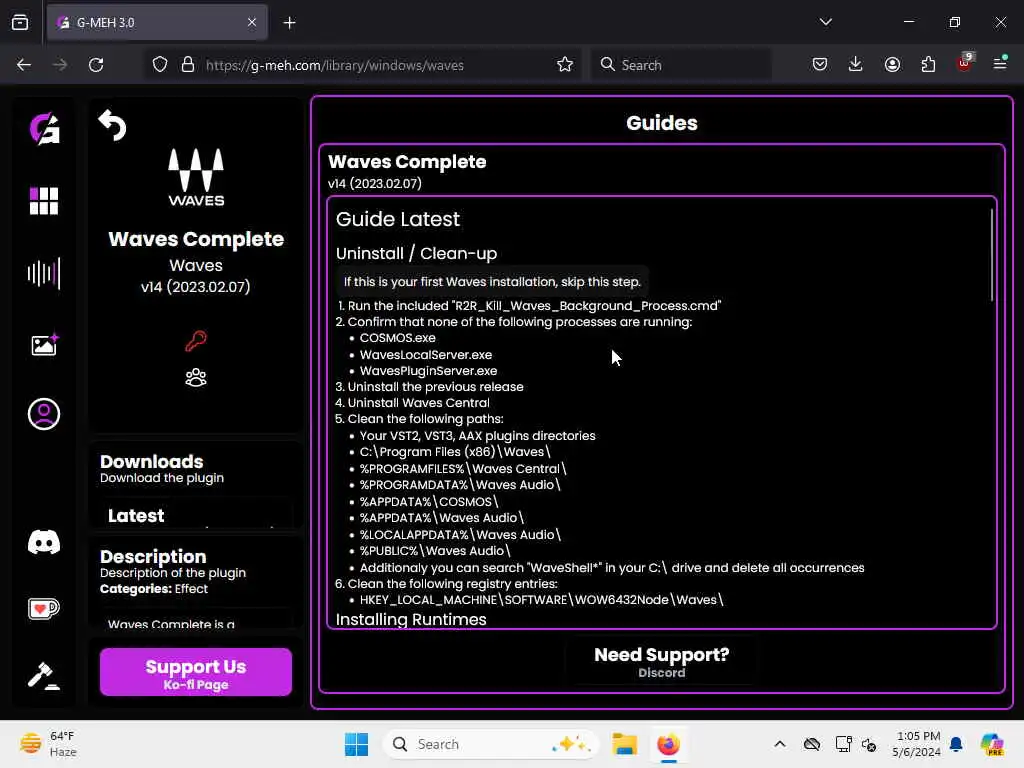Click the Firefox Search box
Viewport: 1024px width, 768px height.
click(682, 65)
